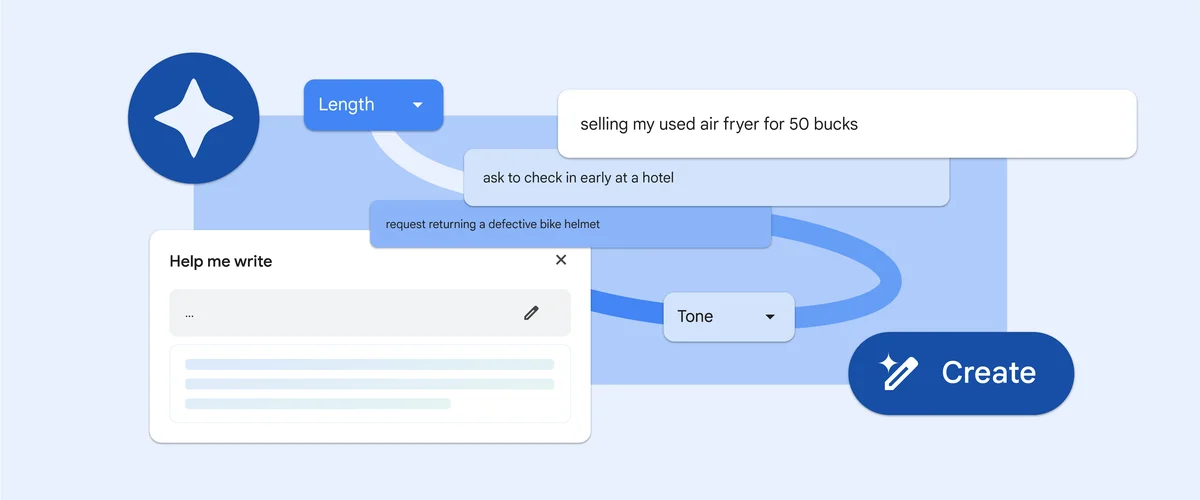Click empty space in Help me write card
This screenshot has height=500, width=1200.
pyautogui.click(x=400, y=262)
